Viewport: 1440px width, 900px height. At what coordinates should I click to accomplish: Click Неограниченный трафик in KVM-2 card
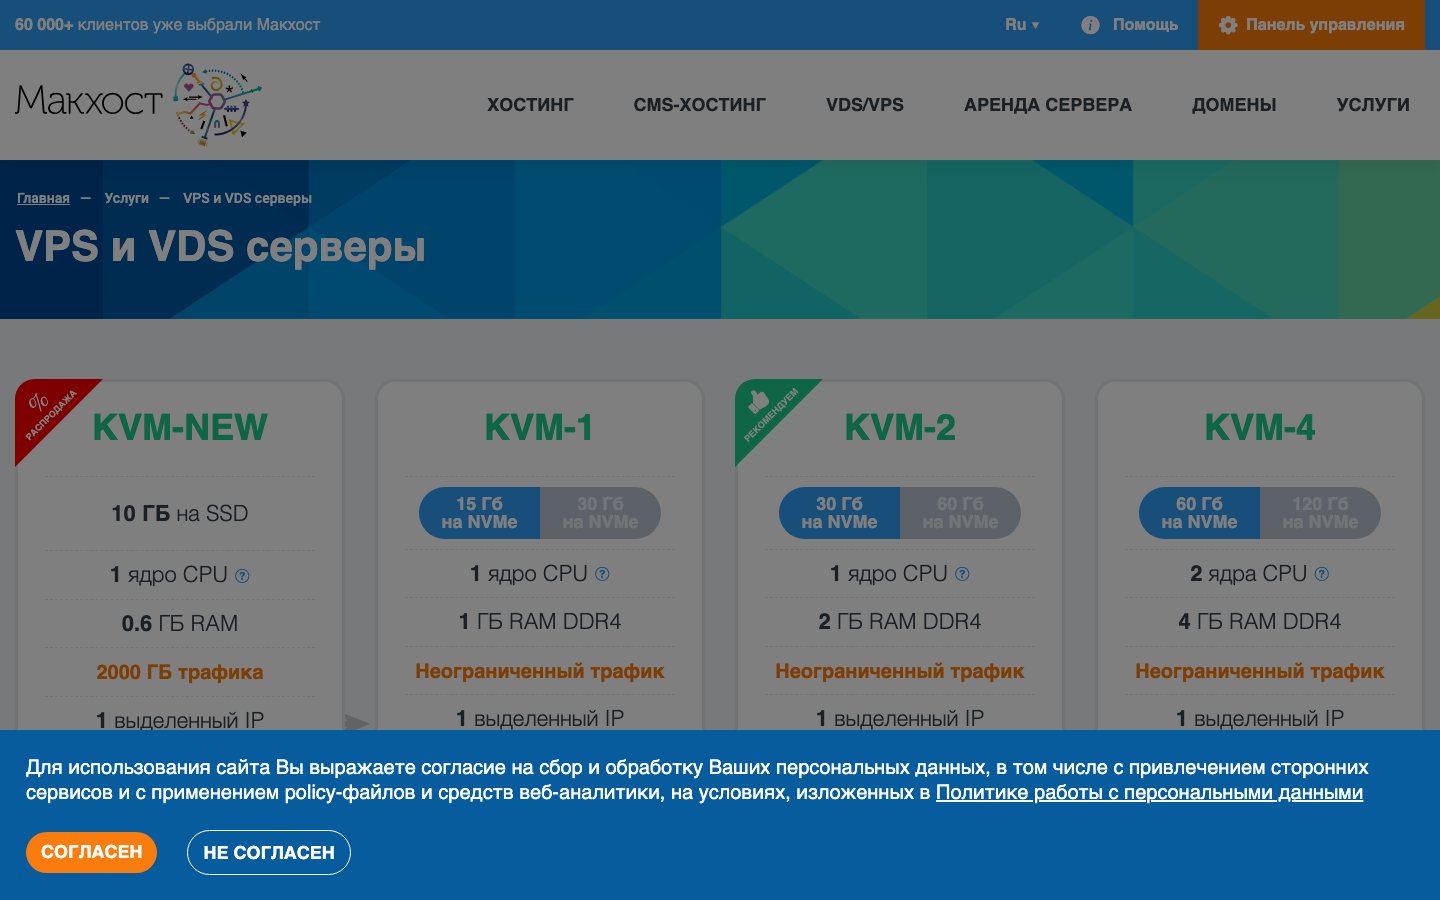click(x=900, y=671)
